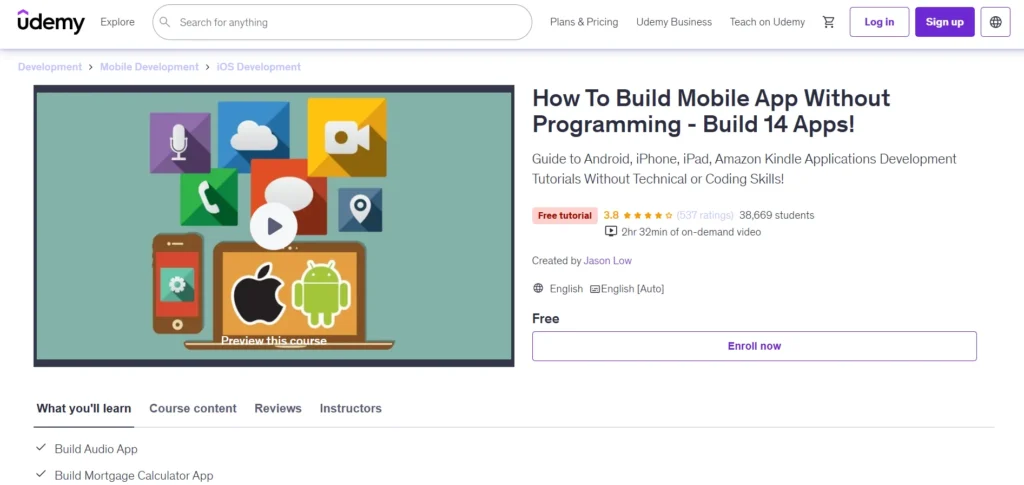Switch to the Course content tab
1024x485 pixels.
pos(193,409)
